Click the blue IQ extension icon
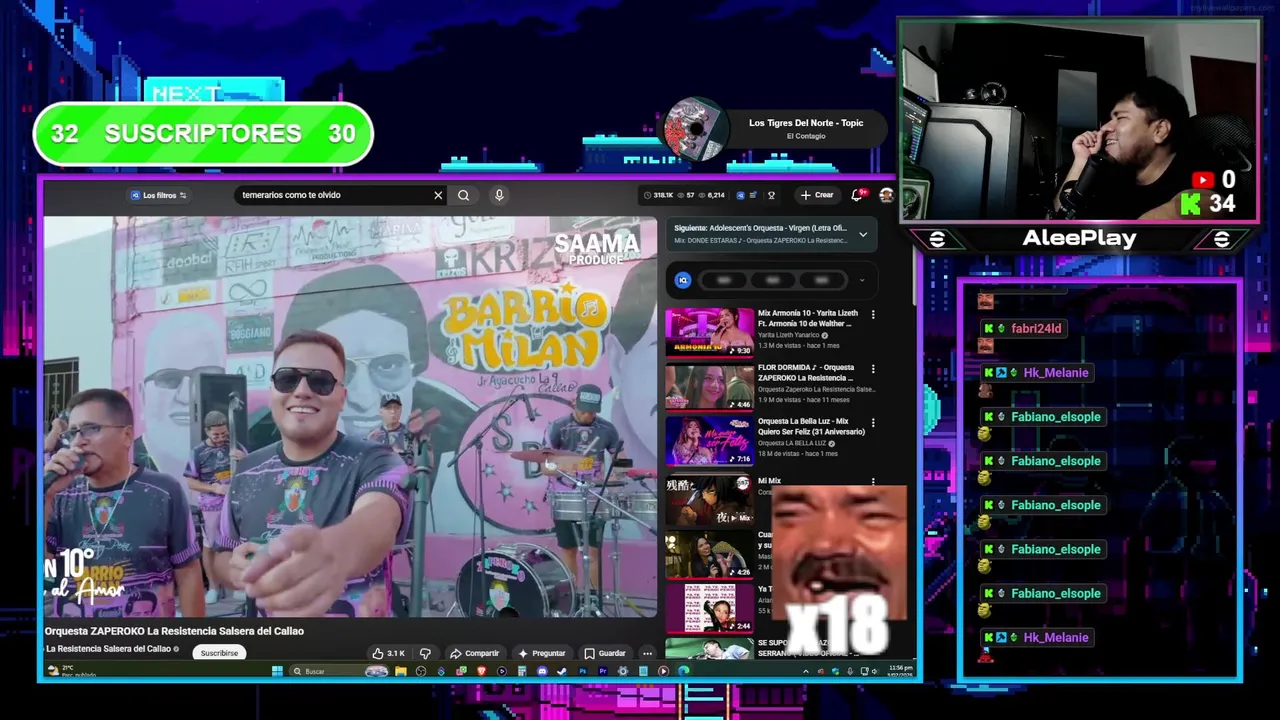This screenshot has height=720, width=1280. coord(683,280)
